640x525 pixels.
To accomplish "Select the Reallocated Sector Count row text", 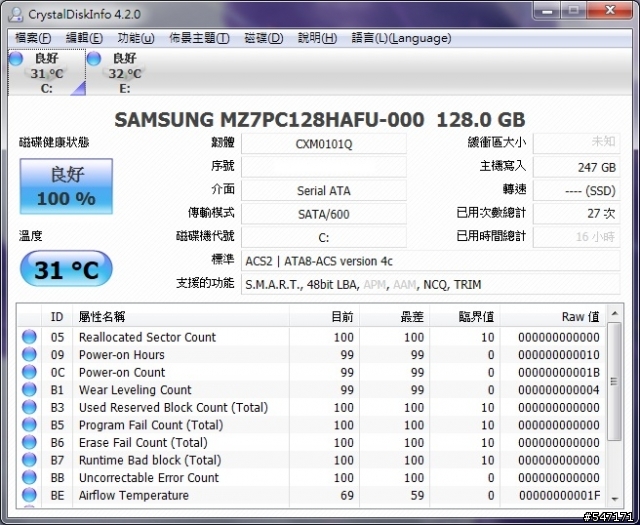I will click(147, 337).
